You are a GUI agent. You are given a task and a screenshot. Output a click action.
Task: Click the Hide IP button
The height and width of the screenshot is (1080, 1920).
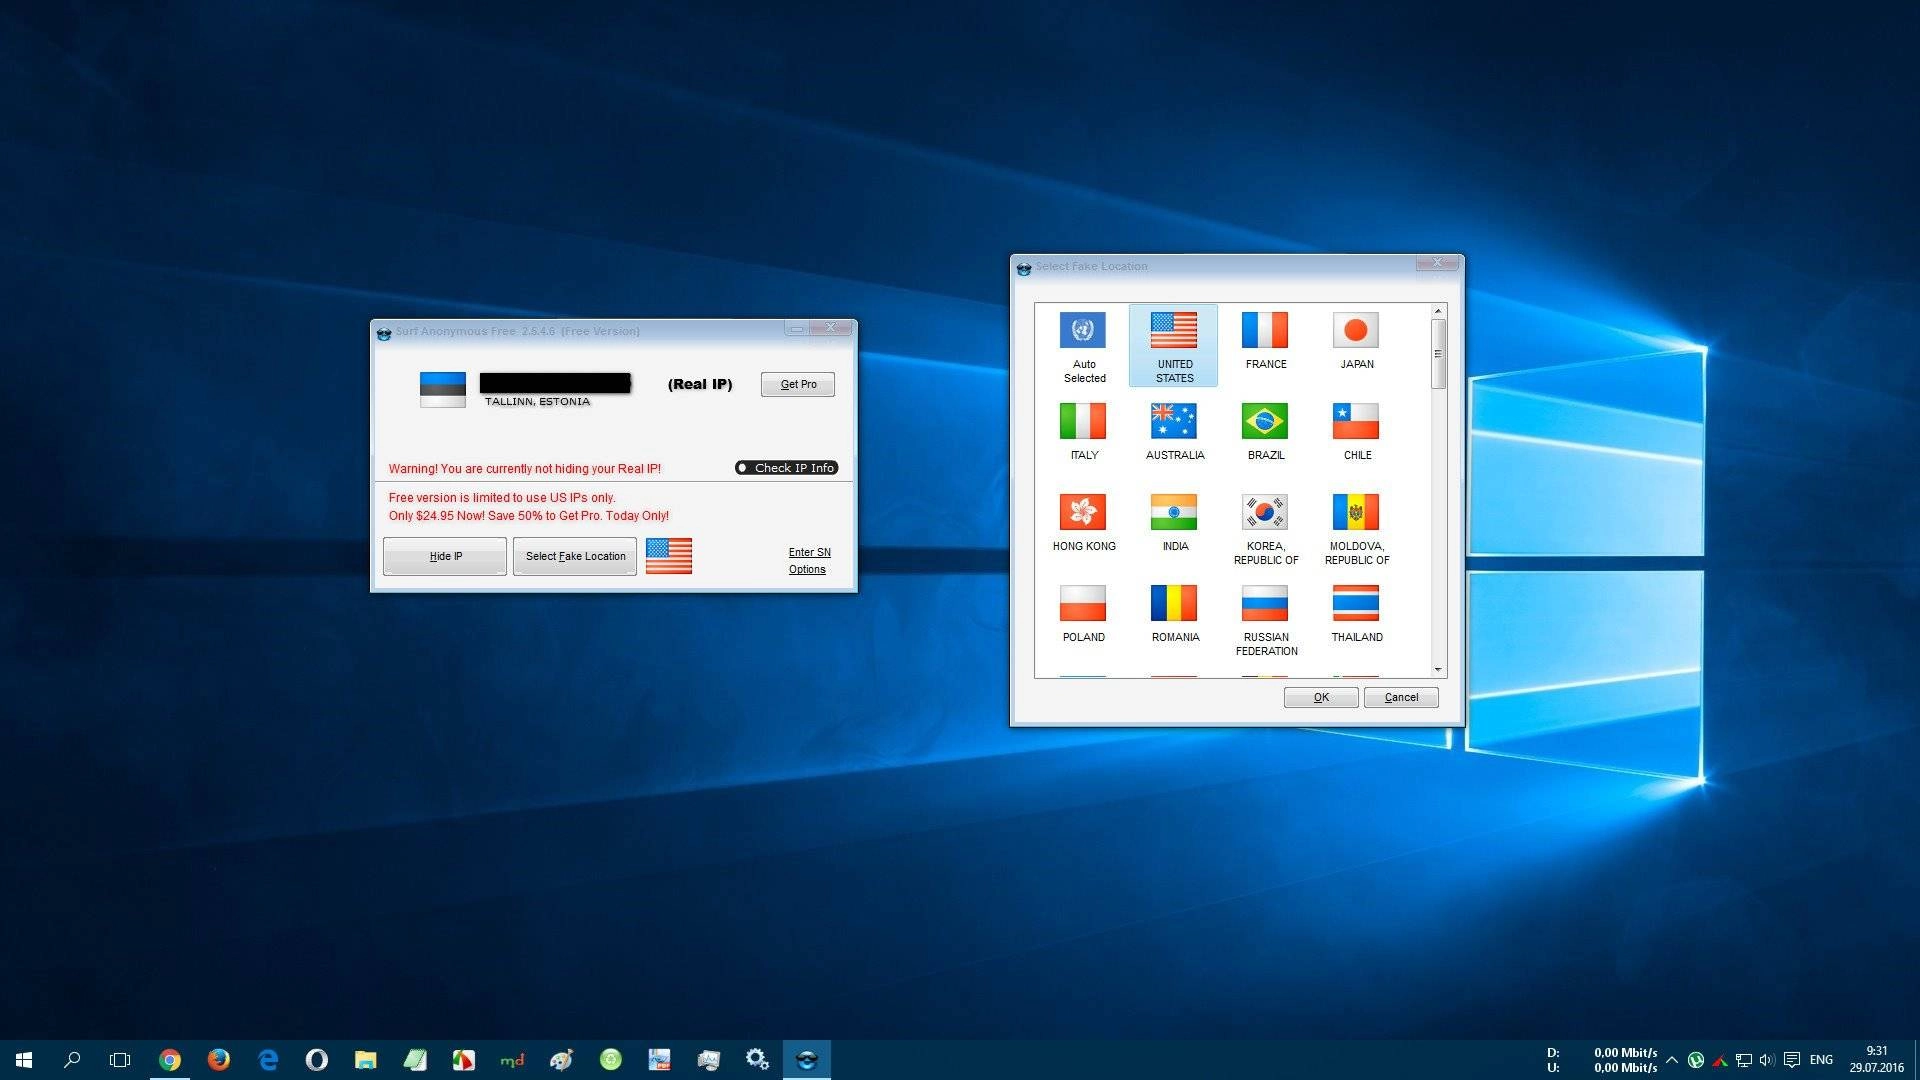pyautogui.click(x=445, y=556)
